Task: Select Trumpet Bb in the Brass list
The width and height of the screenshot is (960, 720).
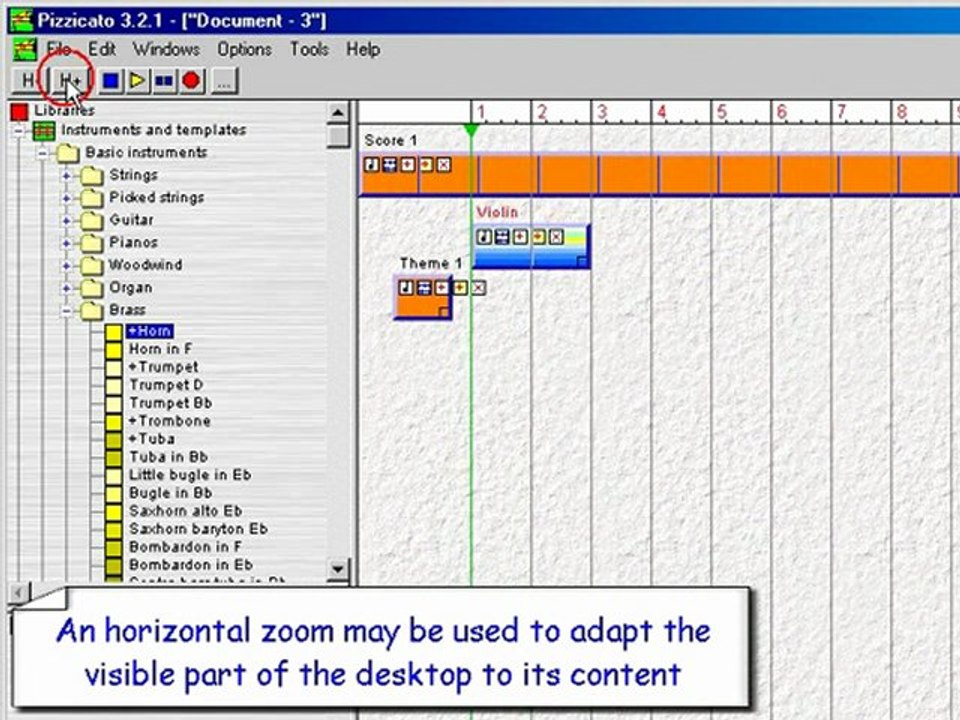Action: [170, 403]
